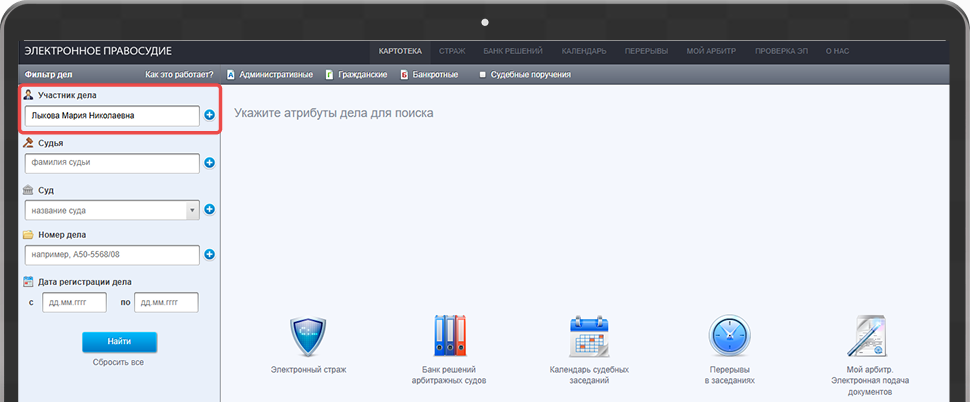Enable the Судебные поручения checkbox
The width and height of the screenshot is (970, 402).
[x=482, y=74]
